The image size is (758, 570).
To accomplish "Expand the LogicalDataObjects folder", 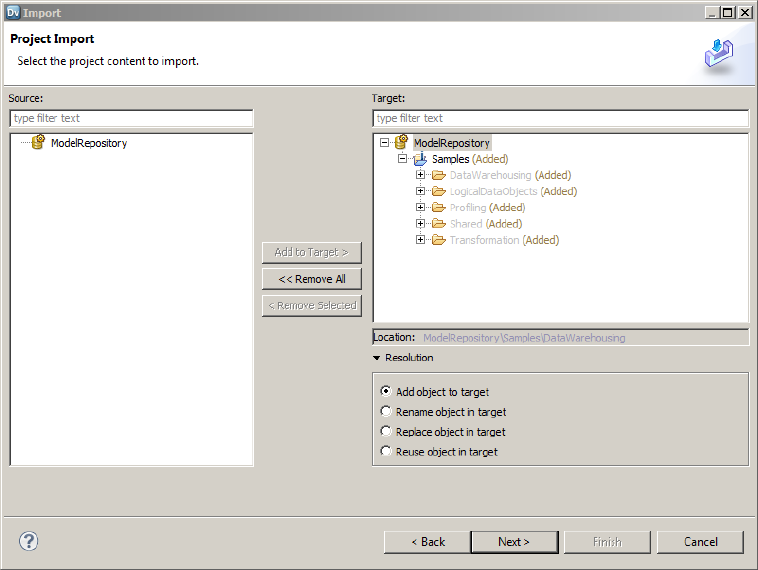I will pos(421,191).
